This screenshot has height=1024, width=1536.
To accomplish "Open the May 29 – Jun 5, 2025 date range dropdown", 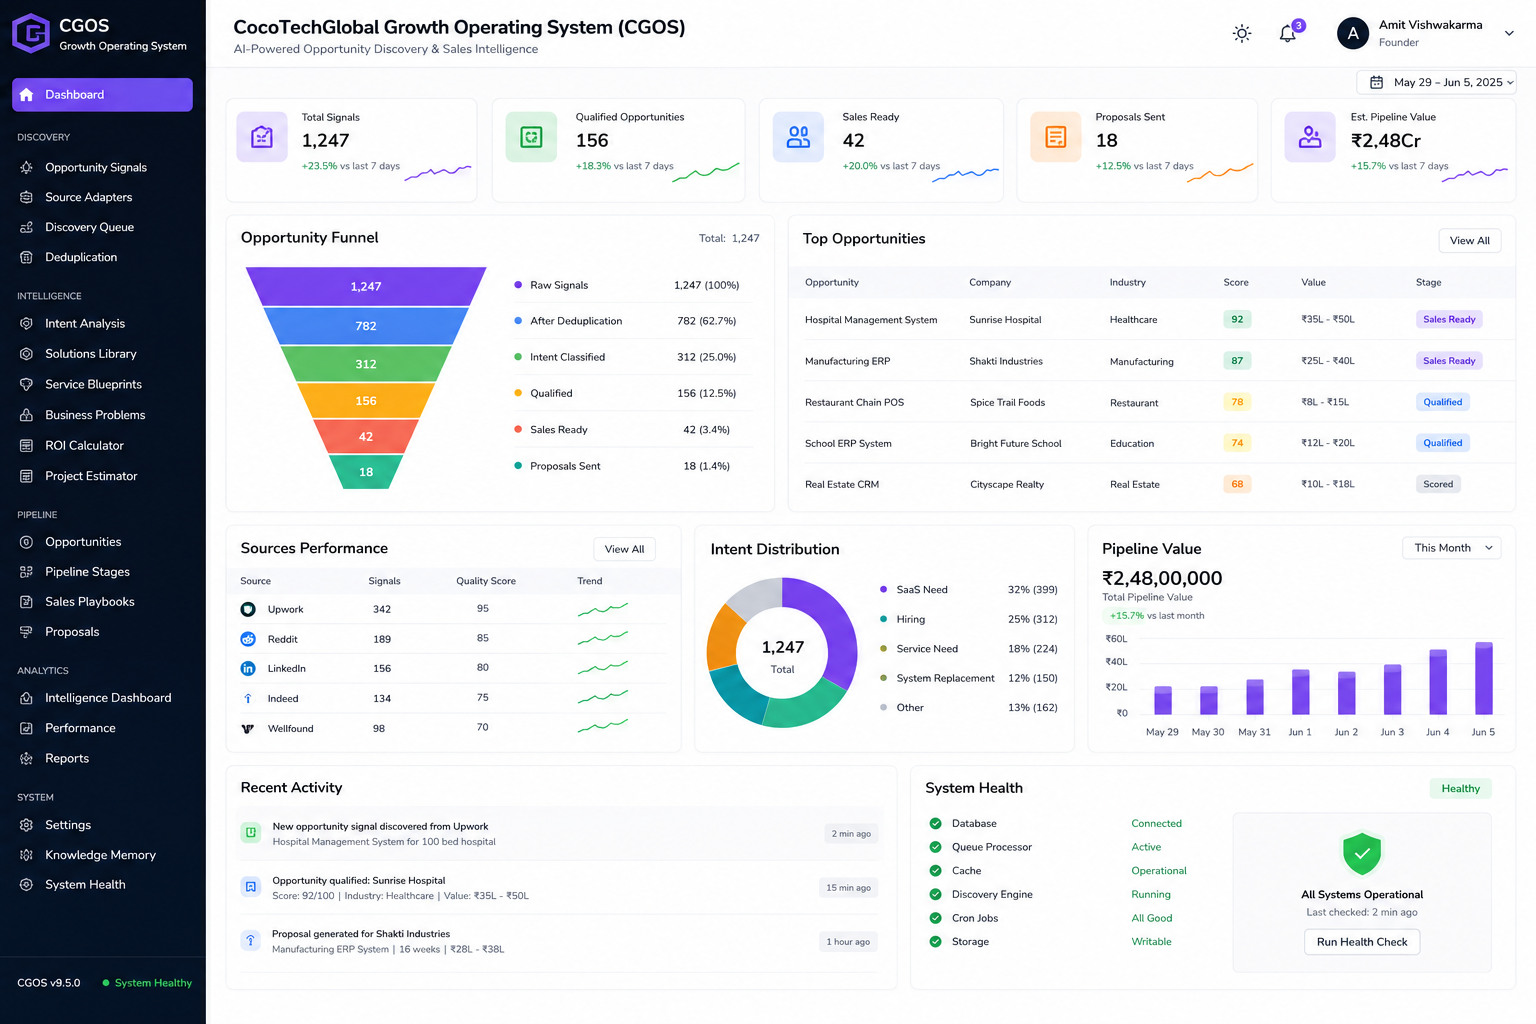I will 1436,82.
